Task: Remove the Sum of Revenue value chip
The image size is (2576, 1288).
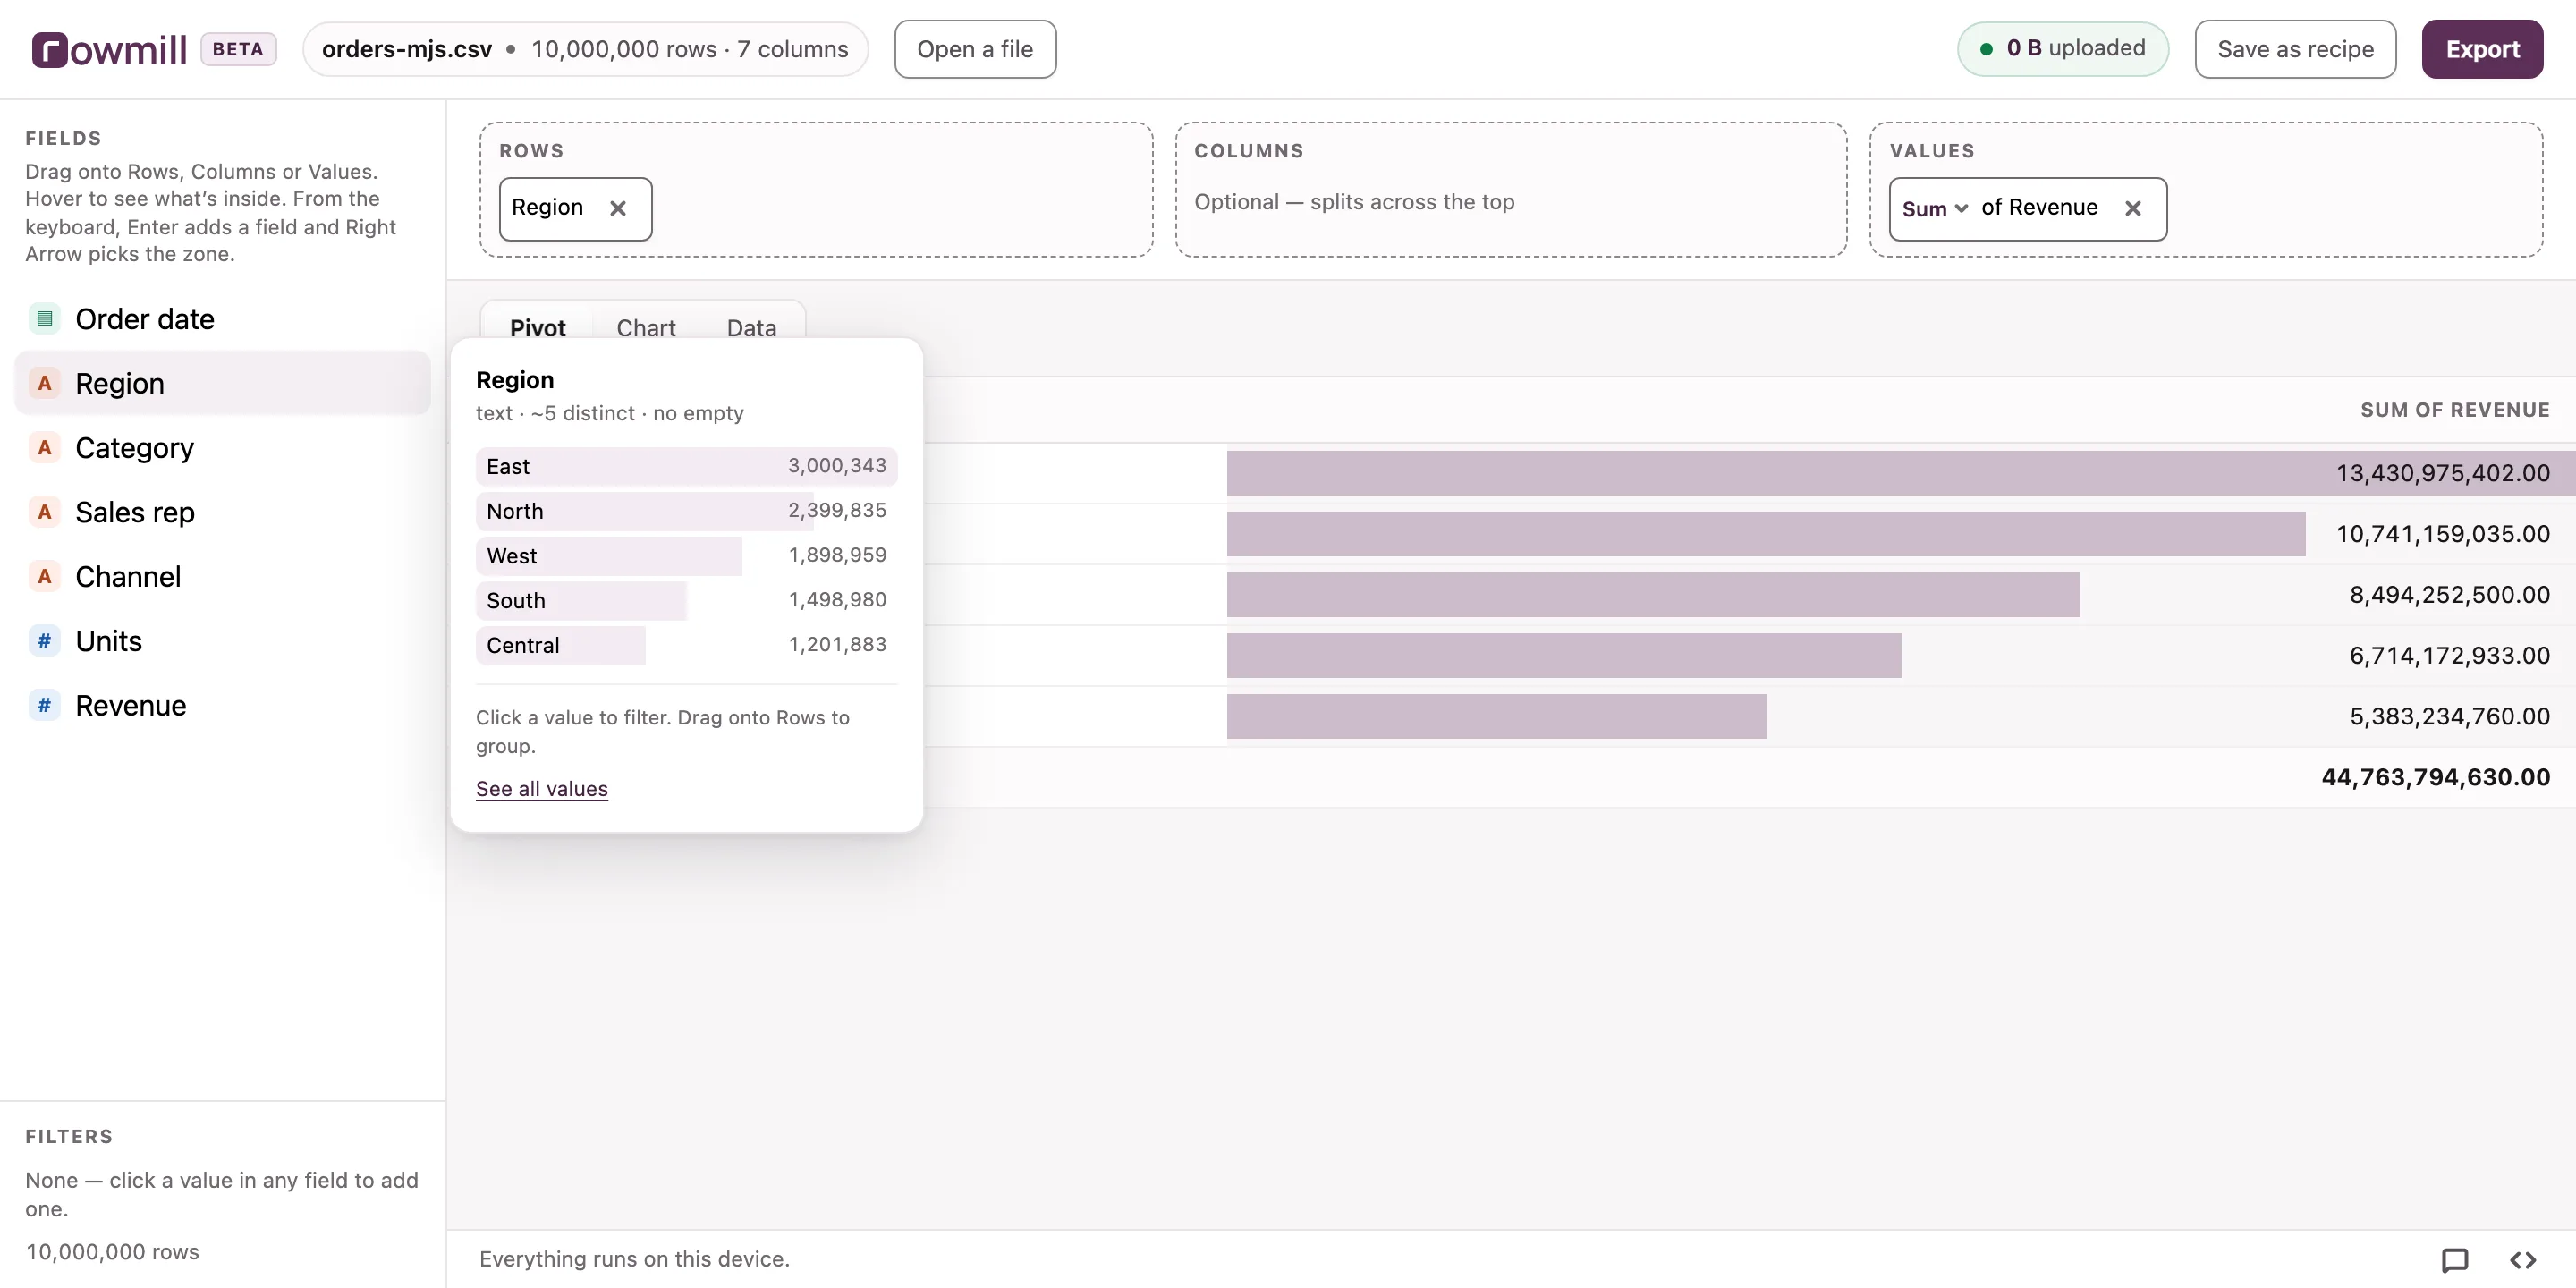Action: pos(2133,208)
